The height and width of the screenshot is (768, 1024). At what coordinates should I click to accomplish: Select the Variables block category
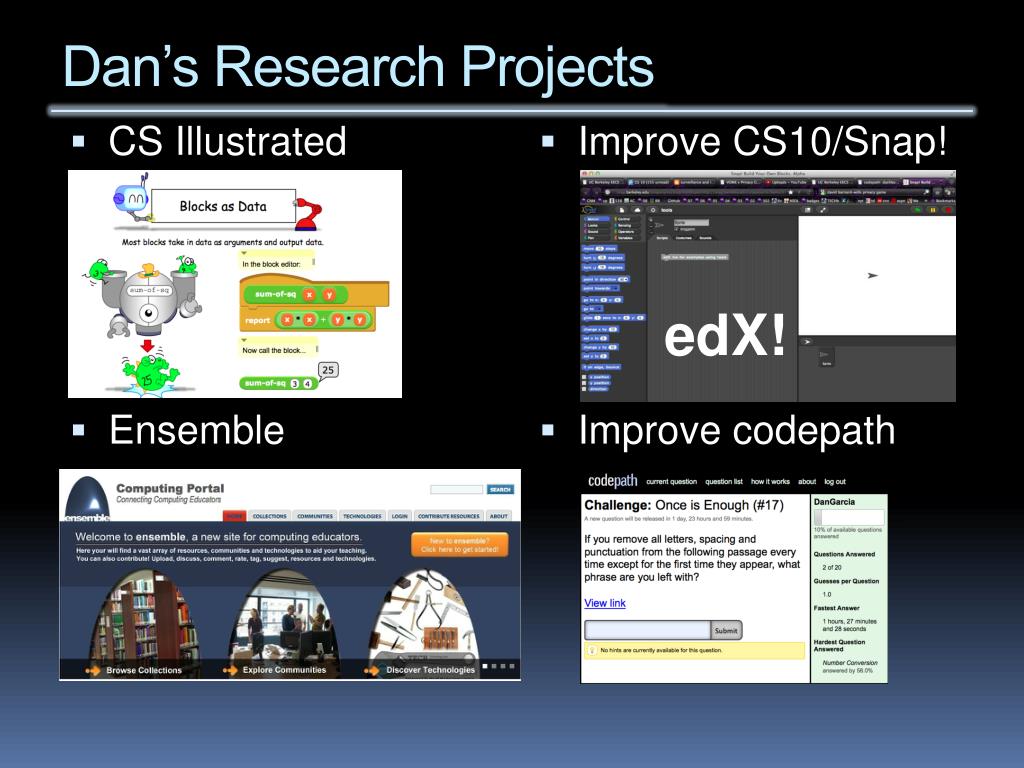[627, 238]
